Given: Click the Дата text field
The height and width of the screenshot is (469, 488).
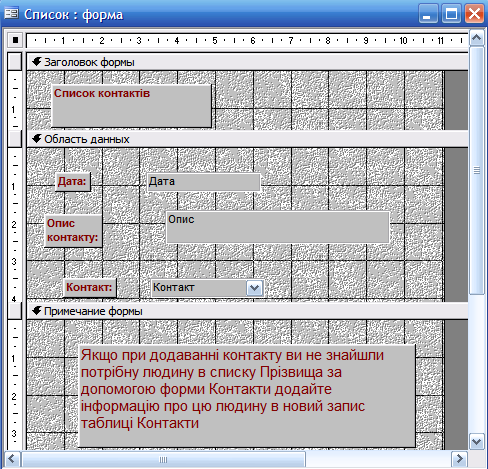Looking at the screenshot, I should (203, 182).
